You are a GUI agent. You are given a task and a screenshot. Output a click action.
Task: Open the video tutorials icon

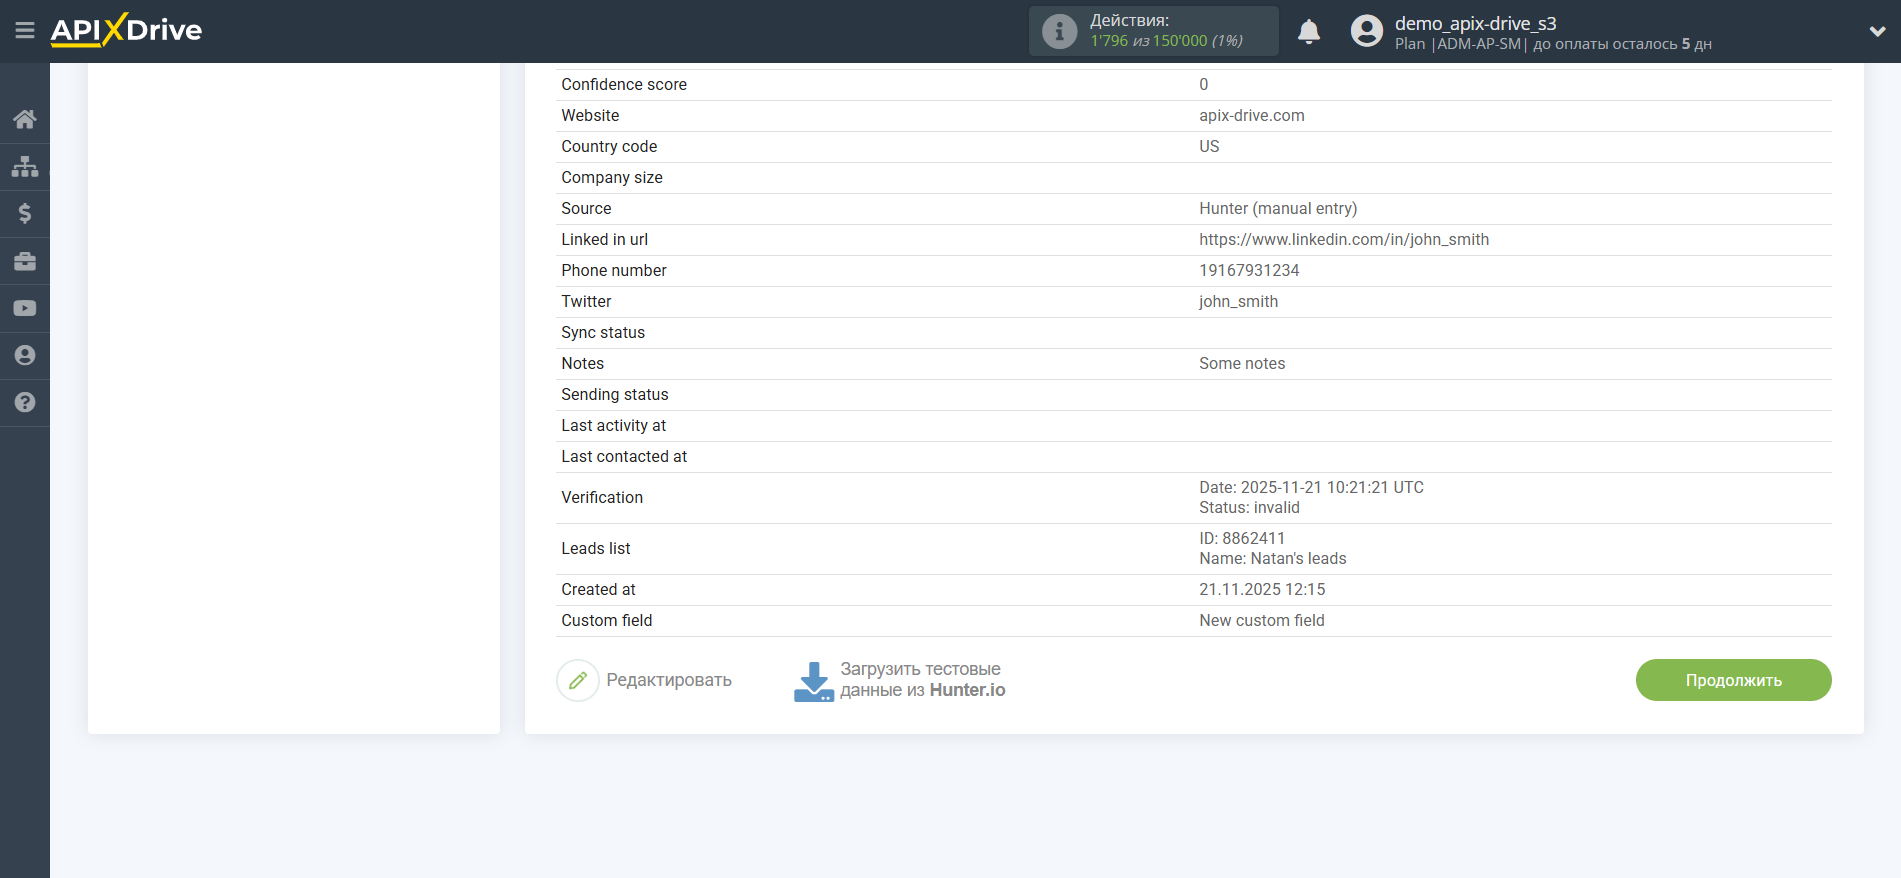pos(25,308)
